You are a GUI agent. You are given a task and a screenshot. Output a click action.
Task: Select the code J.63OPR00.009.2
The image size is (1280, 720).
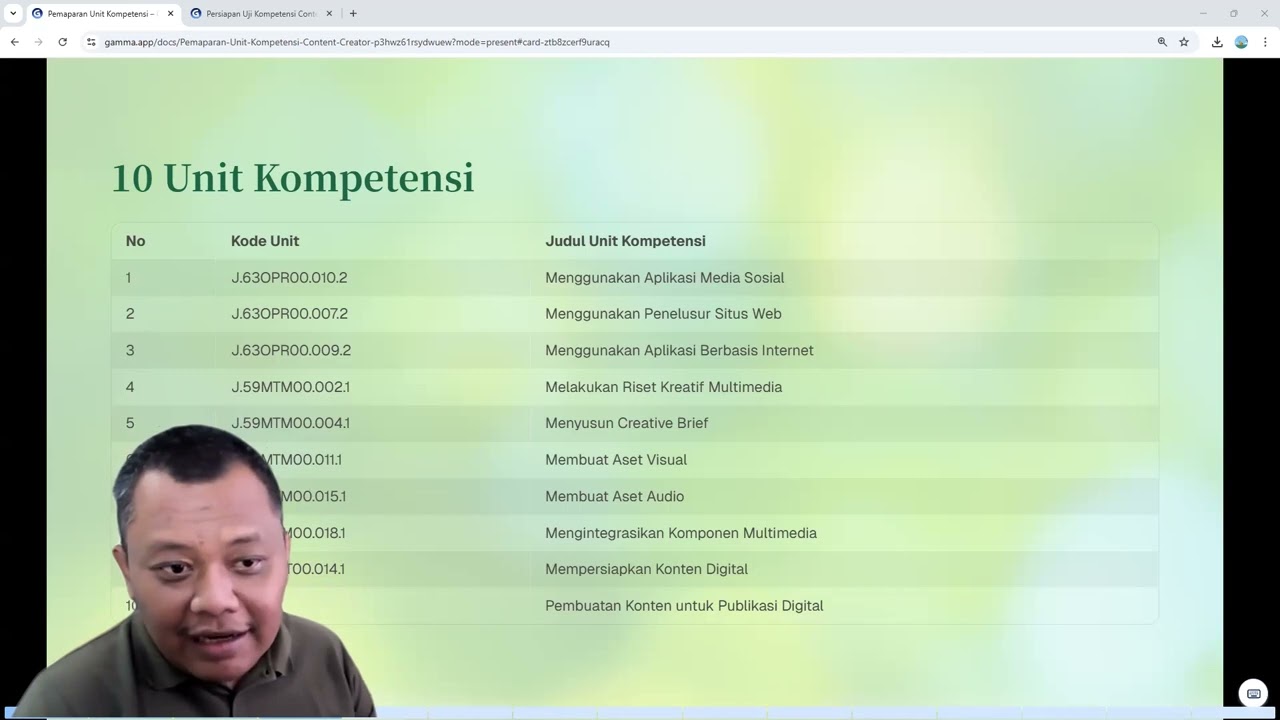click(x=291, y=351)
